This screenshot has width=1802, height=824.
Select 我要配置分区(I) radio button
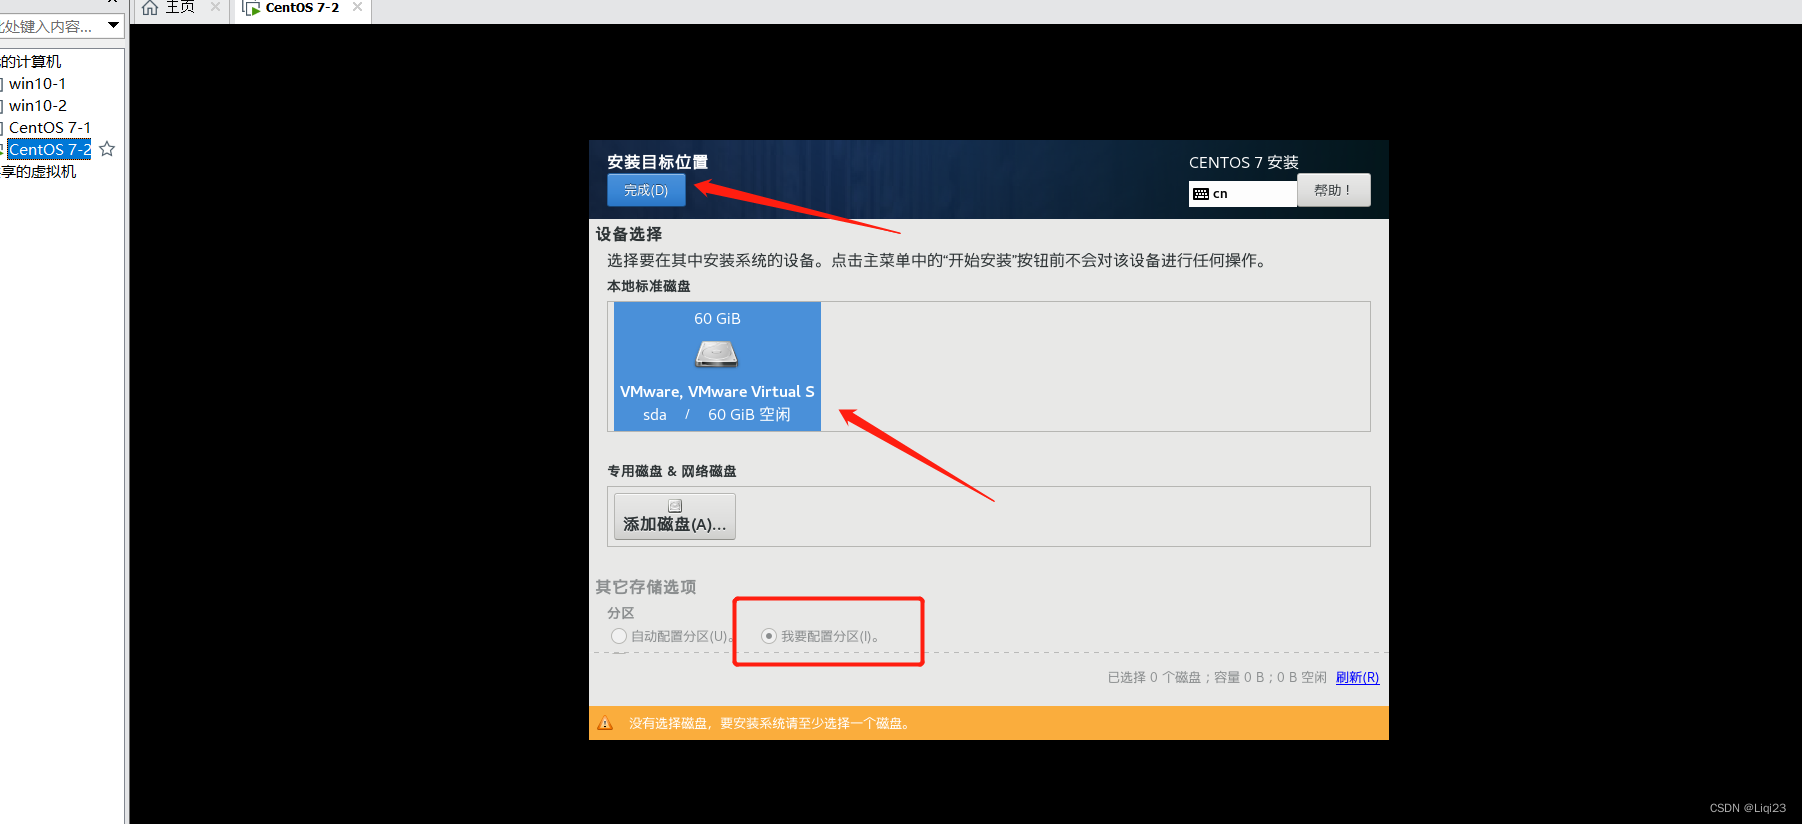click(769, 636)
